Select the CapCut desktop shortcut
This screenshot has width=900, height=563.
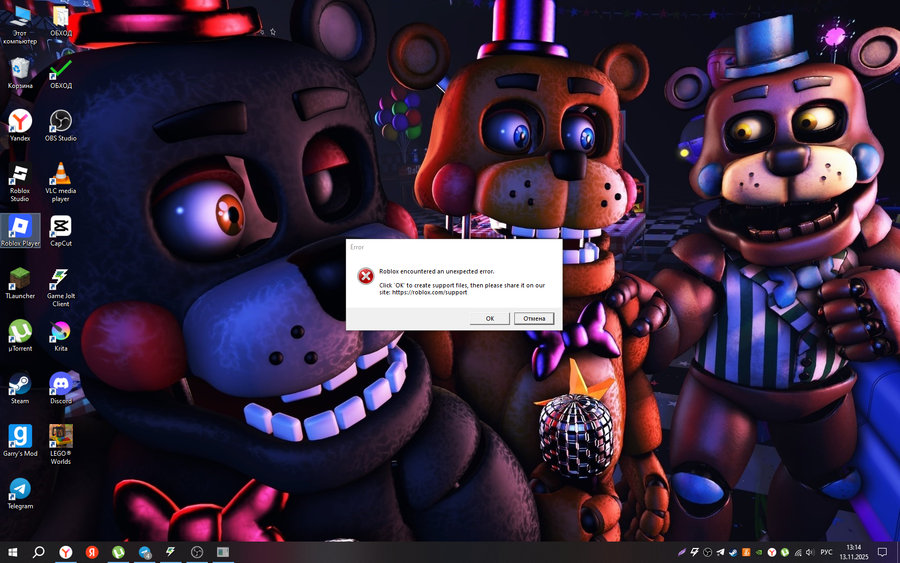click(x=61, y=231)
